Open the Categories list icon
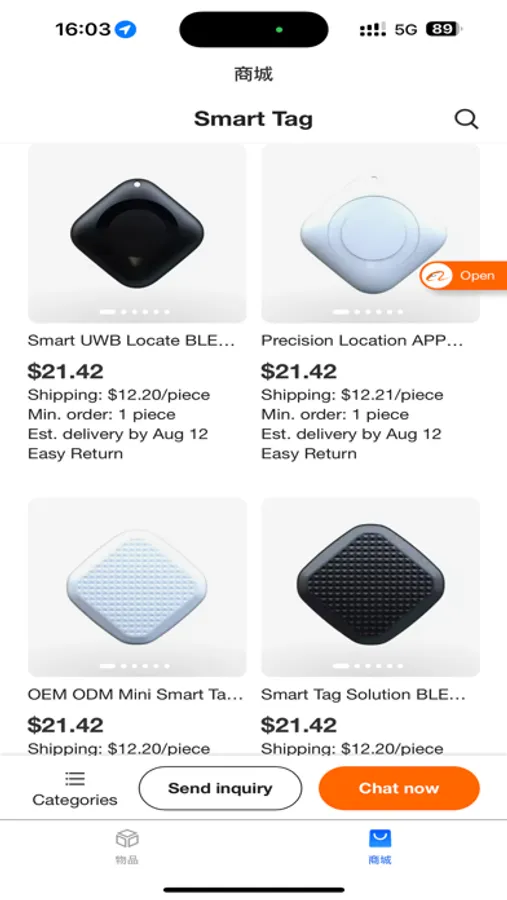The height and width of the screenshot is (900, 507). (75, 779)
